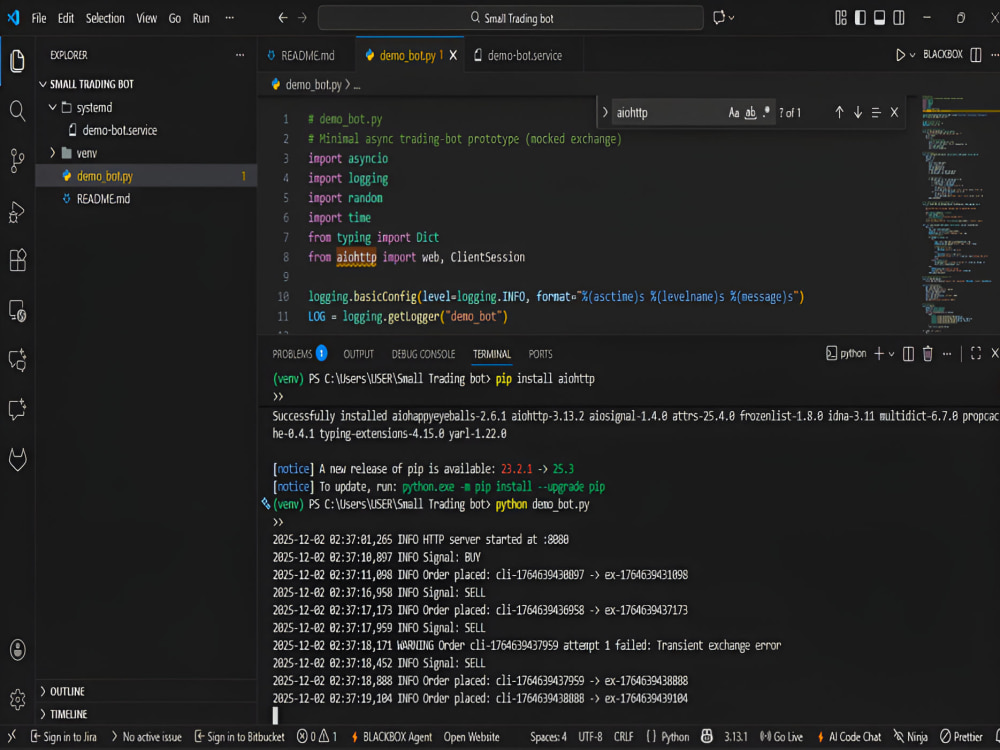Click the command palette search box

click(511, 18)
